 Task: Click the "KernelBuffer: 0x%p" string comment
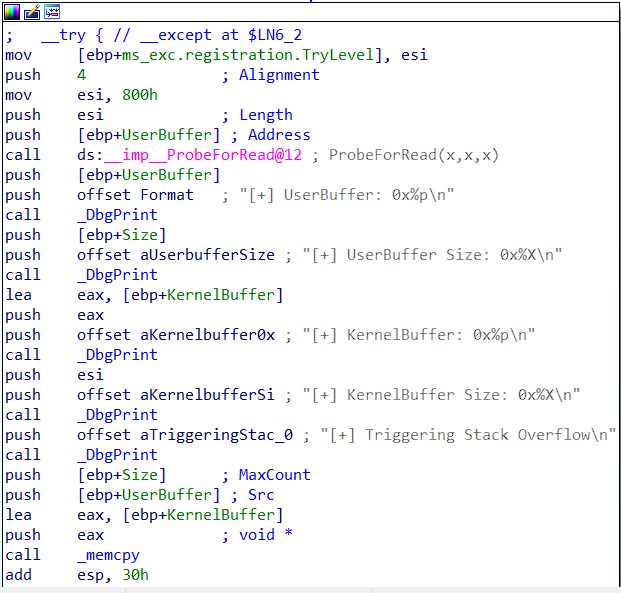coord(419,335)
